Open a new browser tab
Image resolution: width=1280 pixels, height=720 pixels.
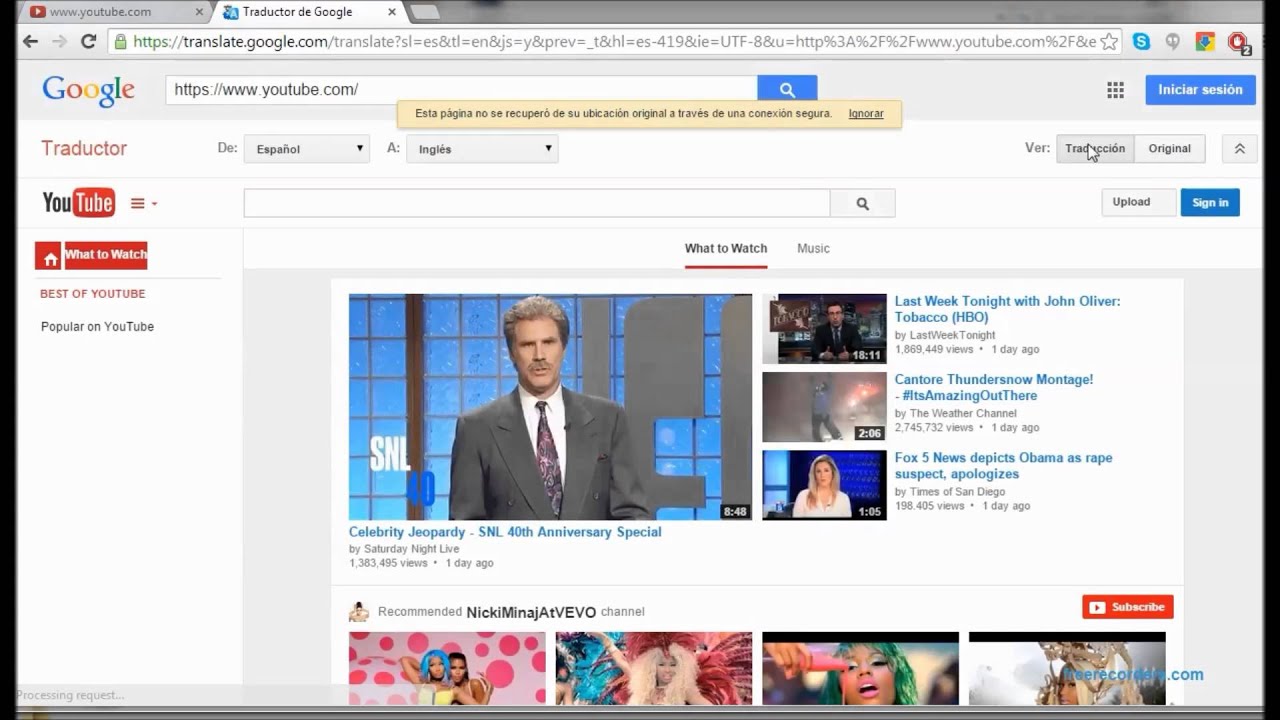[425, 12]
